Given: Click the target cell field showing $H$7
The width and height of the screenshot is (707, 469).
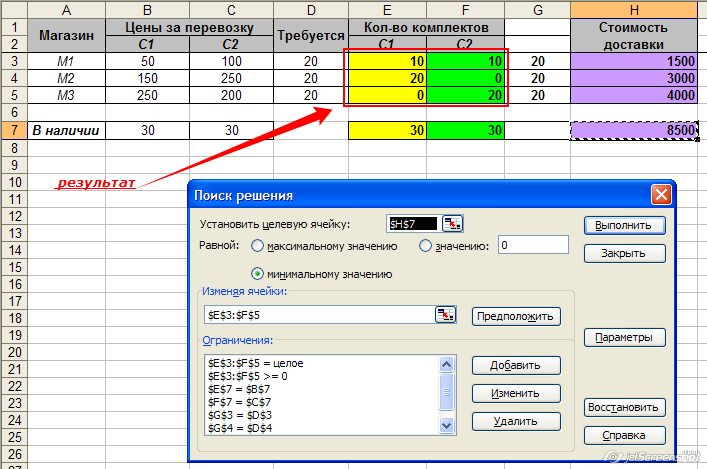Looking at the screenshot, I should (x=413, y=224).
